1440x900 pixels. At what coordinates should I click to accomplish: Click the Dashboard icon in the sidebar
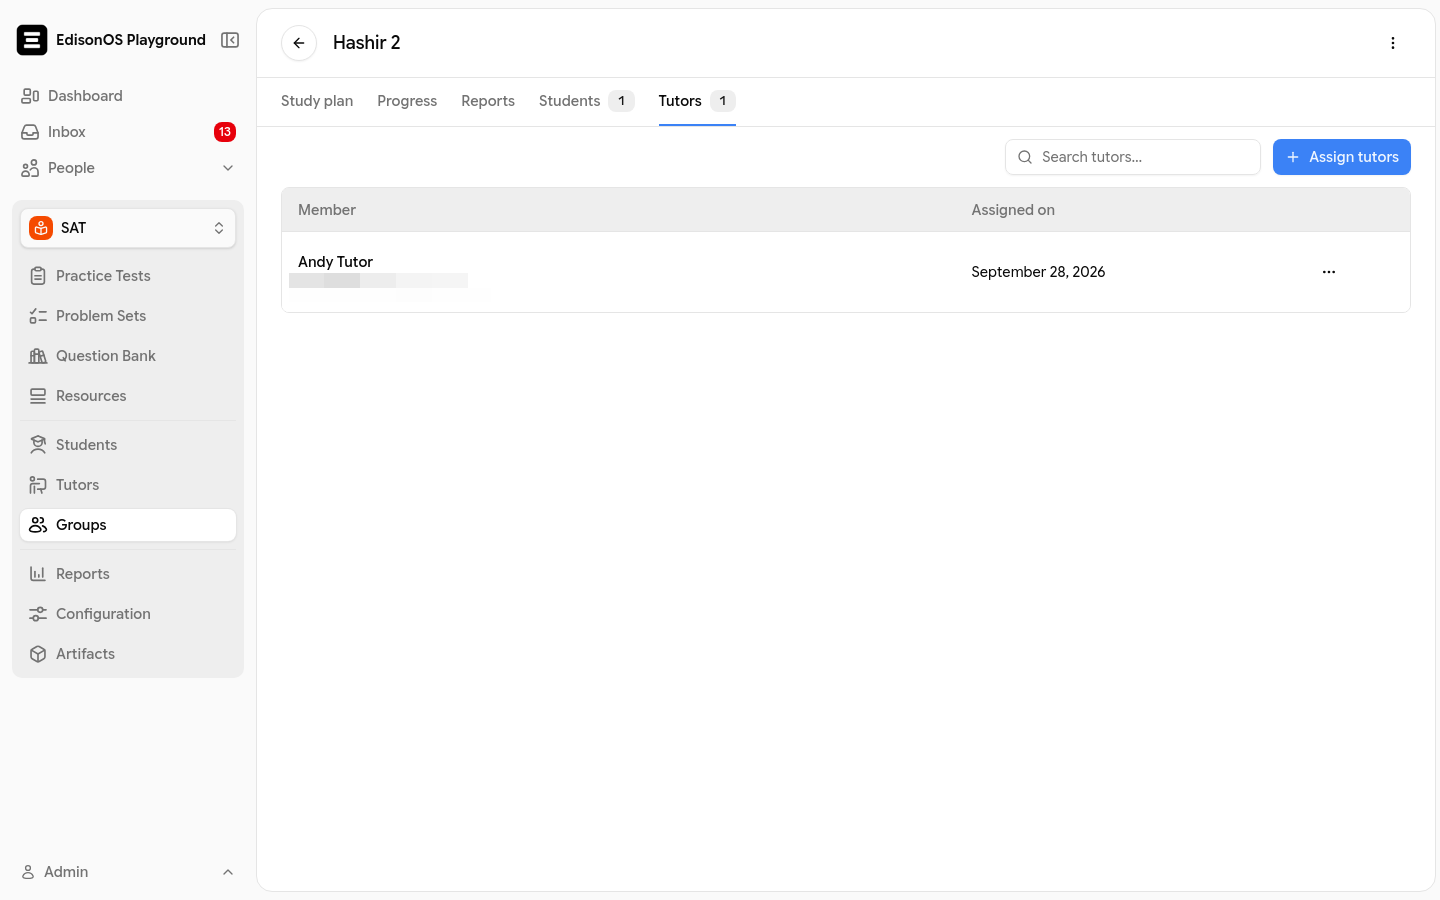pyautogui.click(x=30, y=96)
